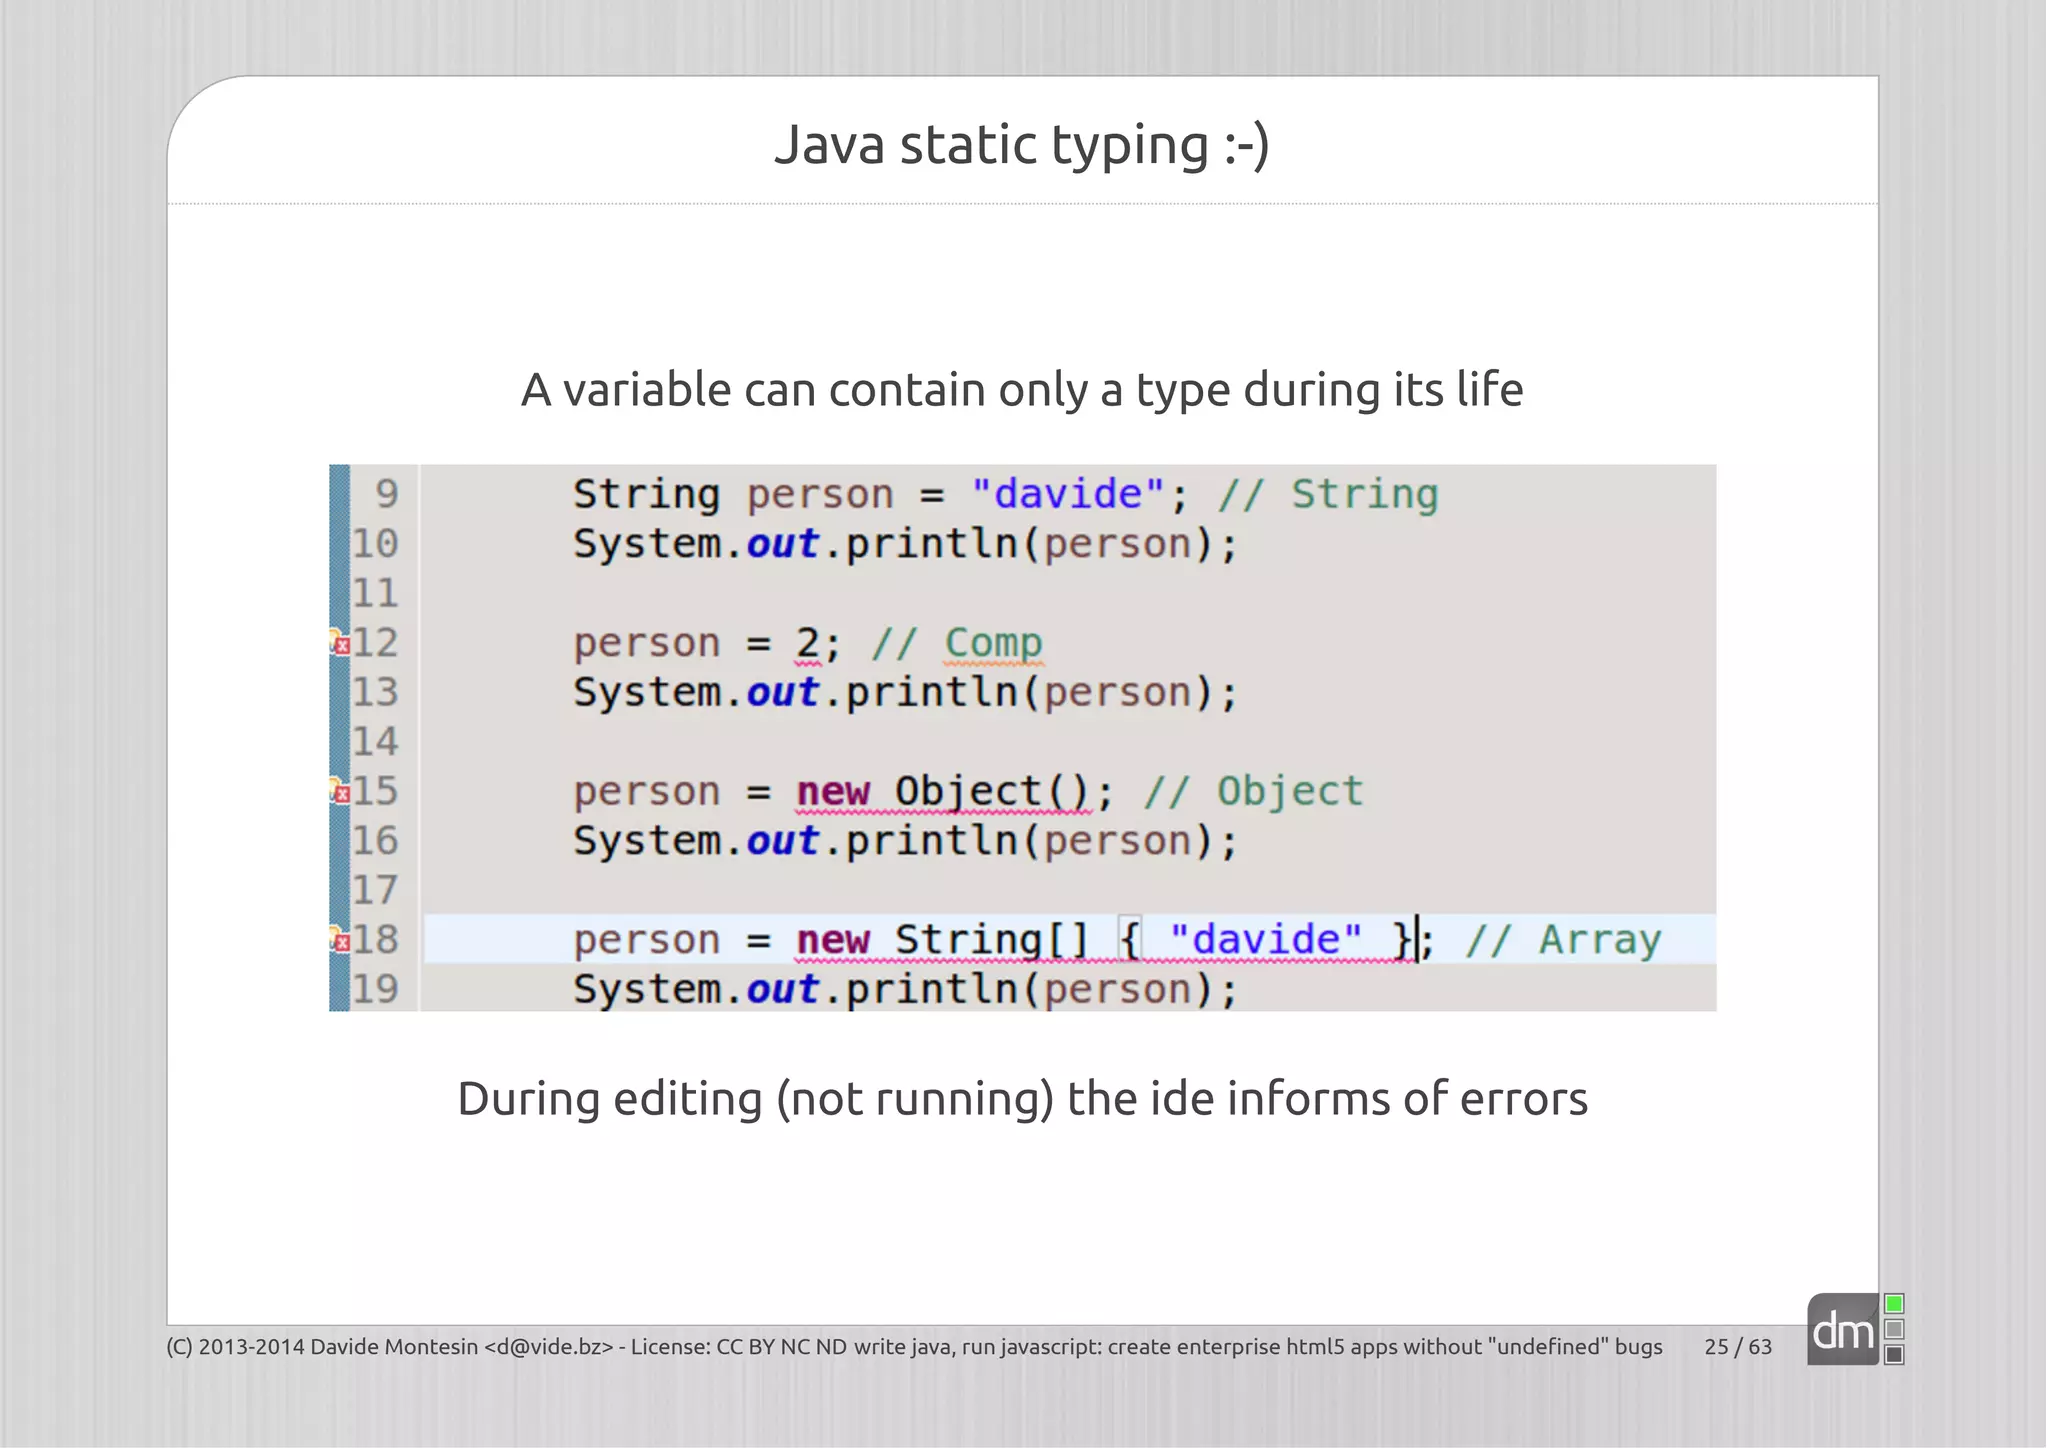Click the text 'A variable can contain only a type during its life'
Viewport: 2048px width, 1448px height.
(1022, 390)
